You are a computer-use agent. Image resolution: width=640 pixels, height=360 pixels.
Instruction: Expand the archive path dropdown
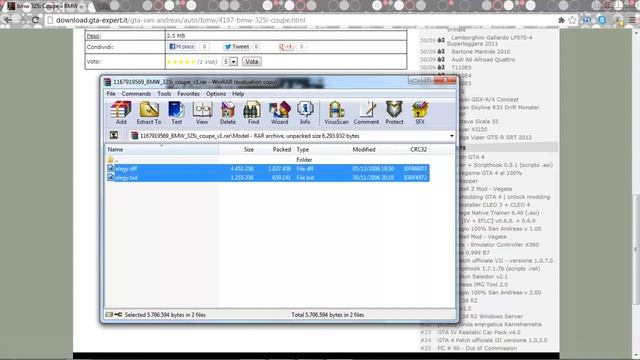coord(451,136)
